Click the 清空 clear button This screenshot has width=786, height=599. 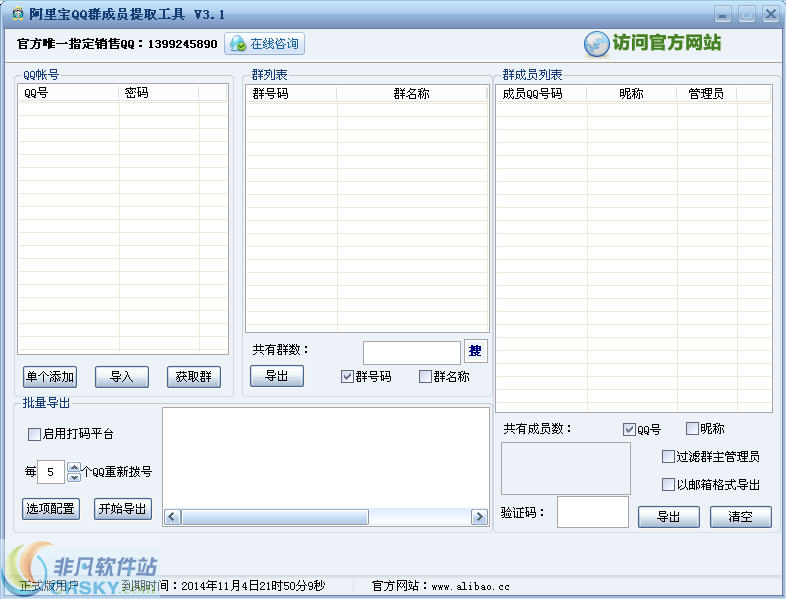tap(740, 517)
